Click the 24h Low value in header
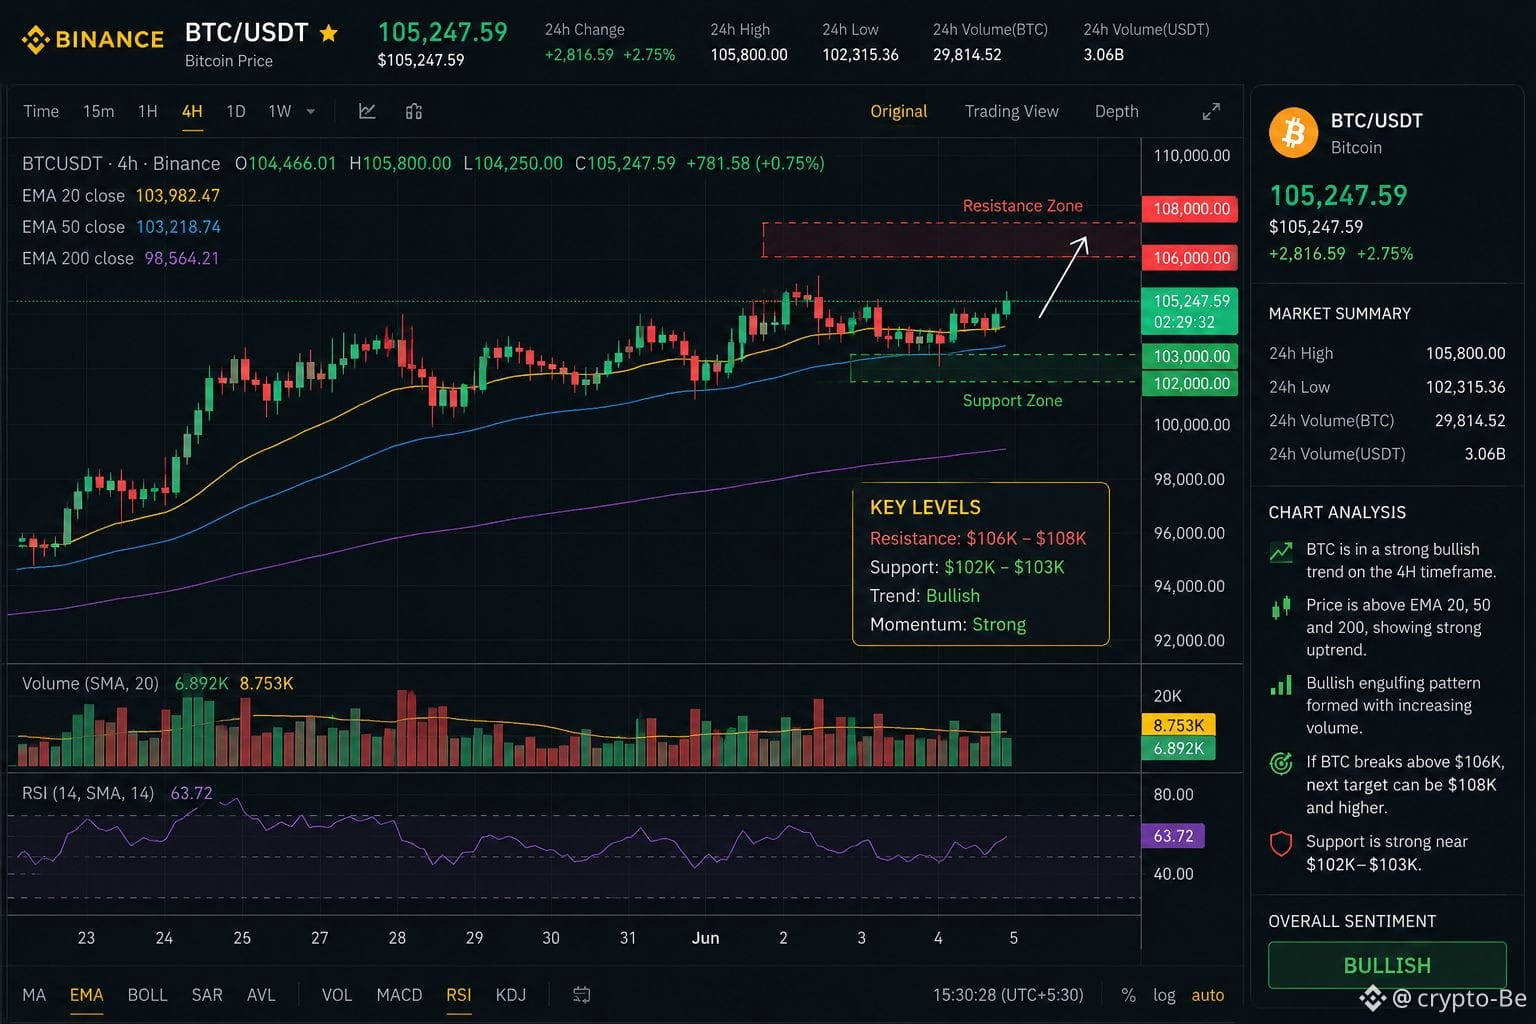Viewport: 1536px width, 1024px height. (860, 55)
